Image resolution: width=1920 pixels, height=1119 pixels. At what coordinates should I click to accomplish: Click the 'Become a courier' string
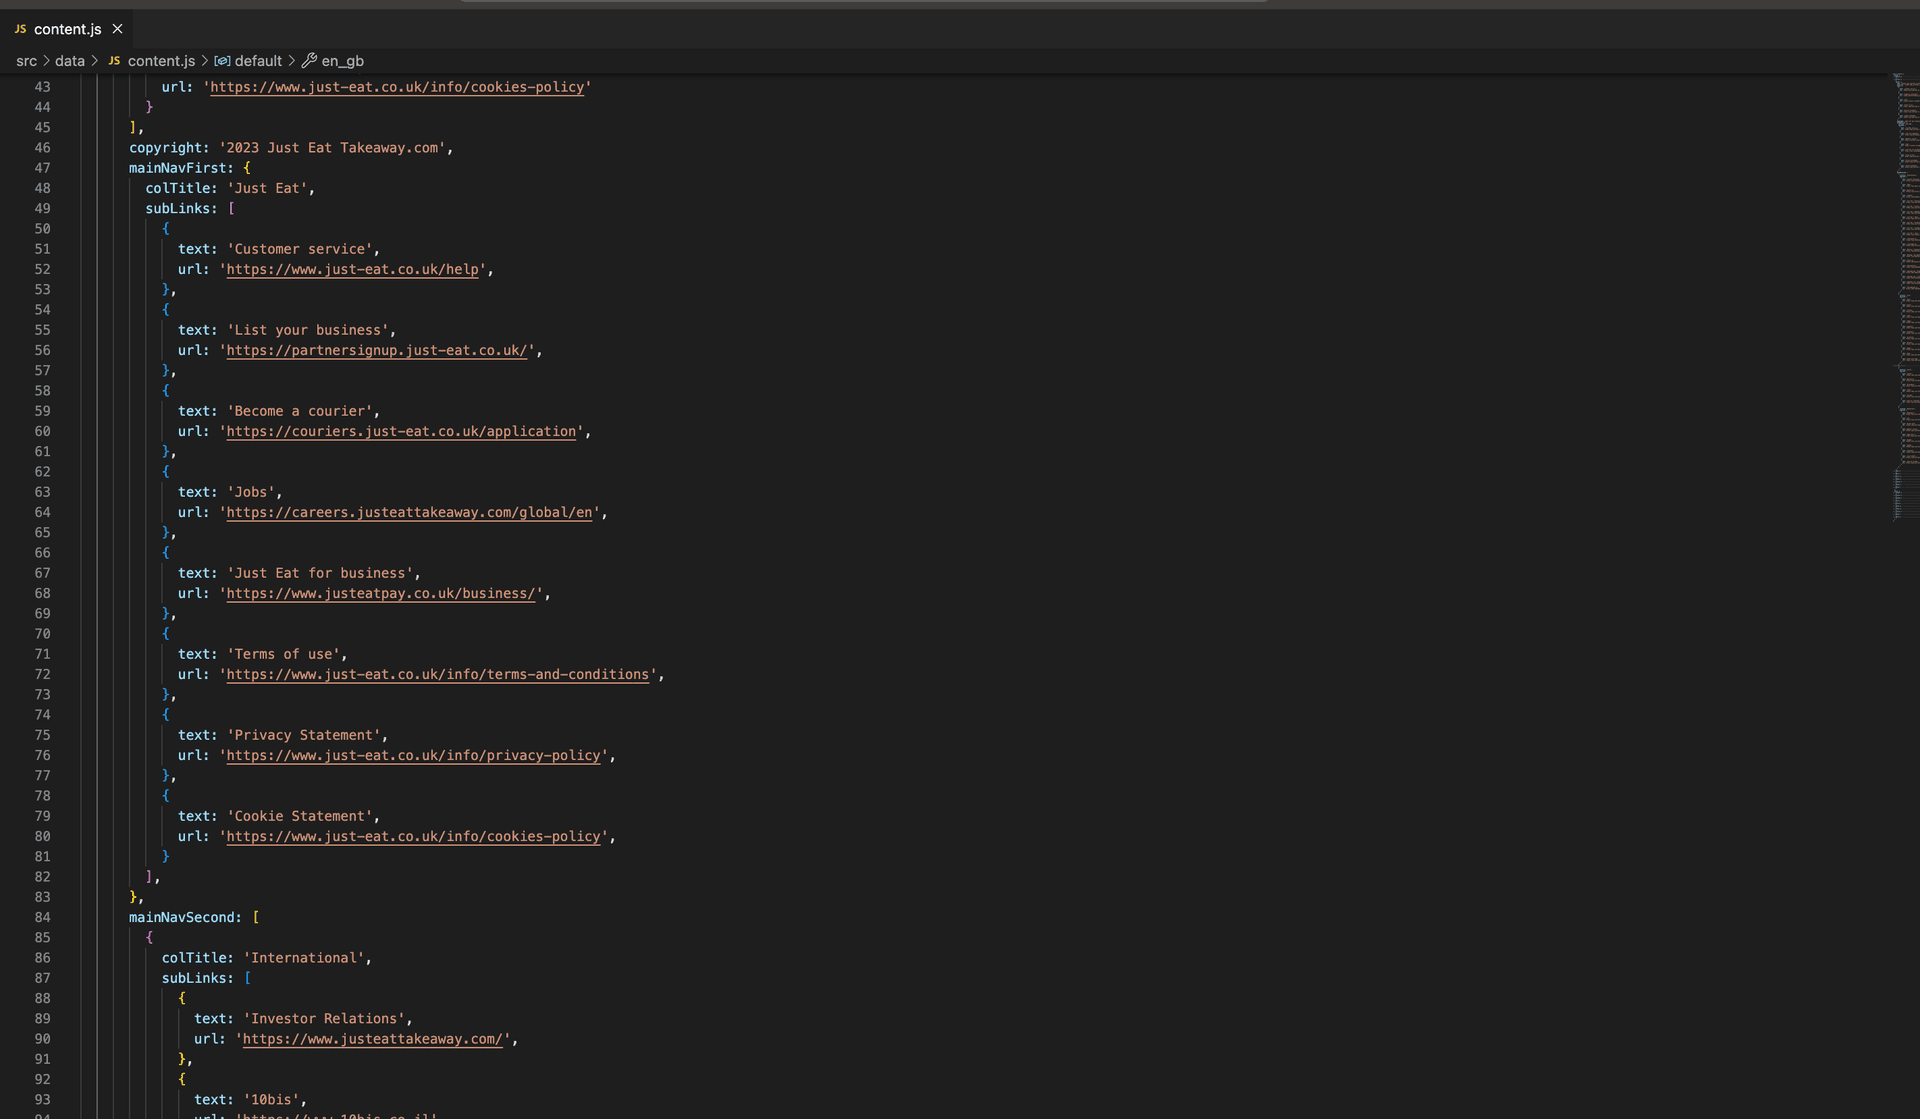pos(300,411)
